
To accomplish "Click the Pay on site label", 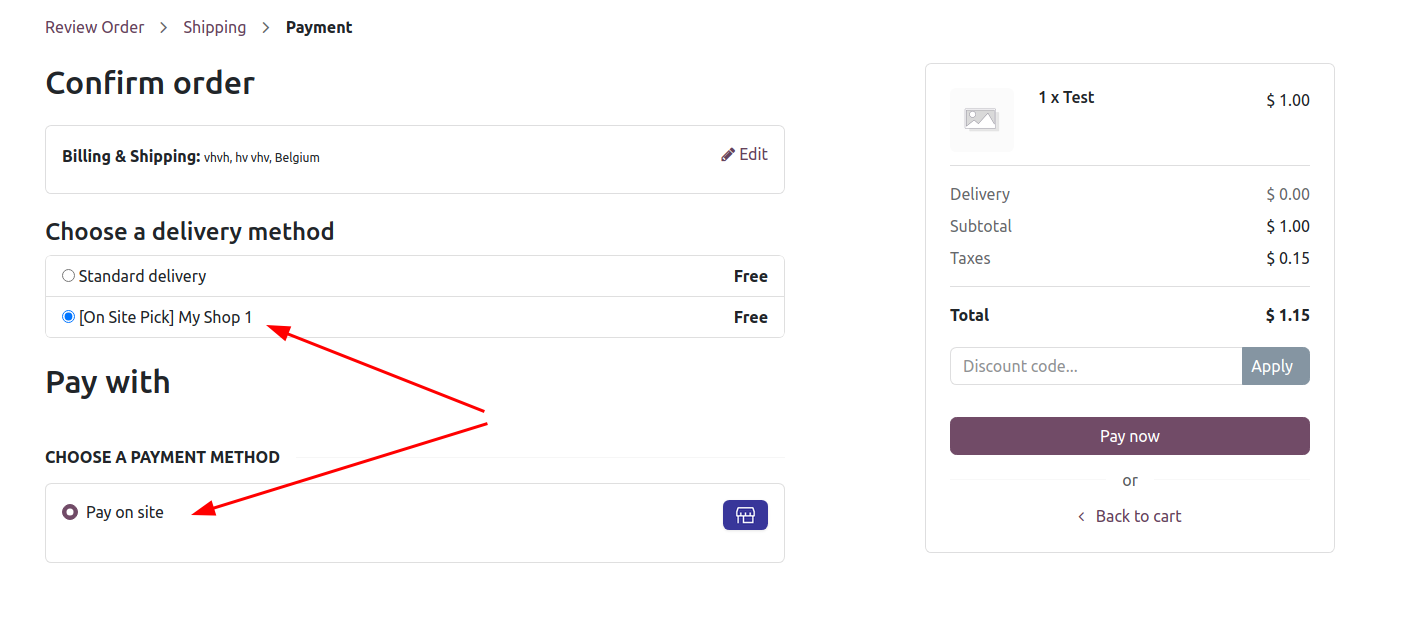I will pyautogui.click(x=125, y=512).
